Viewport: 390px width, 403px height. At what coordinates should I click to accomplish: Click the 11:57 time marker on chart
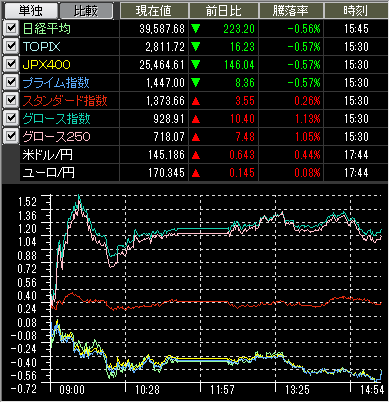tap(222, 389)
